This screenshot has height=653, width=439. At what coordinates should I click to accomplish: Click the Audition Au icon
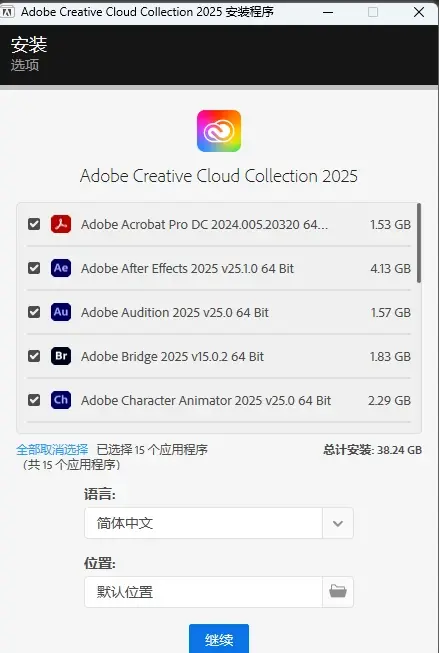click(x=61, y=312)
